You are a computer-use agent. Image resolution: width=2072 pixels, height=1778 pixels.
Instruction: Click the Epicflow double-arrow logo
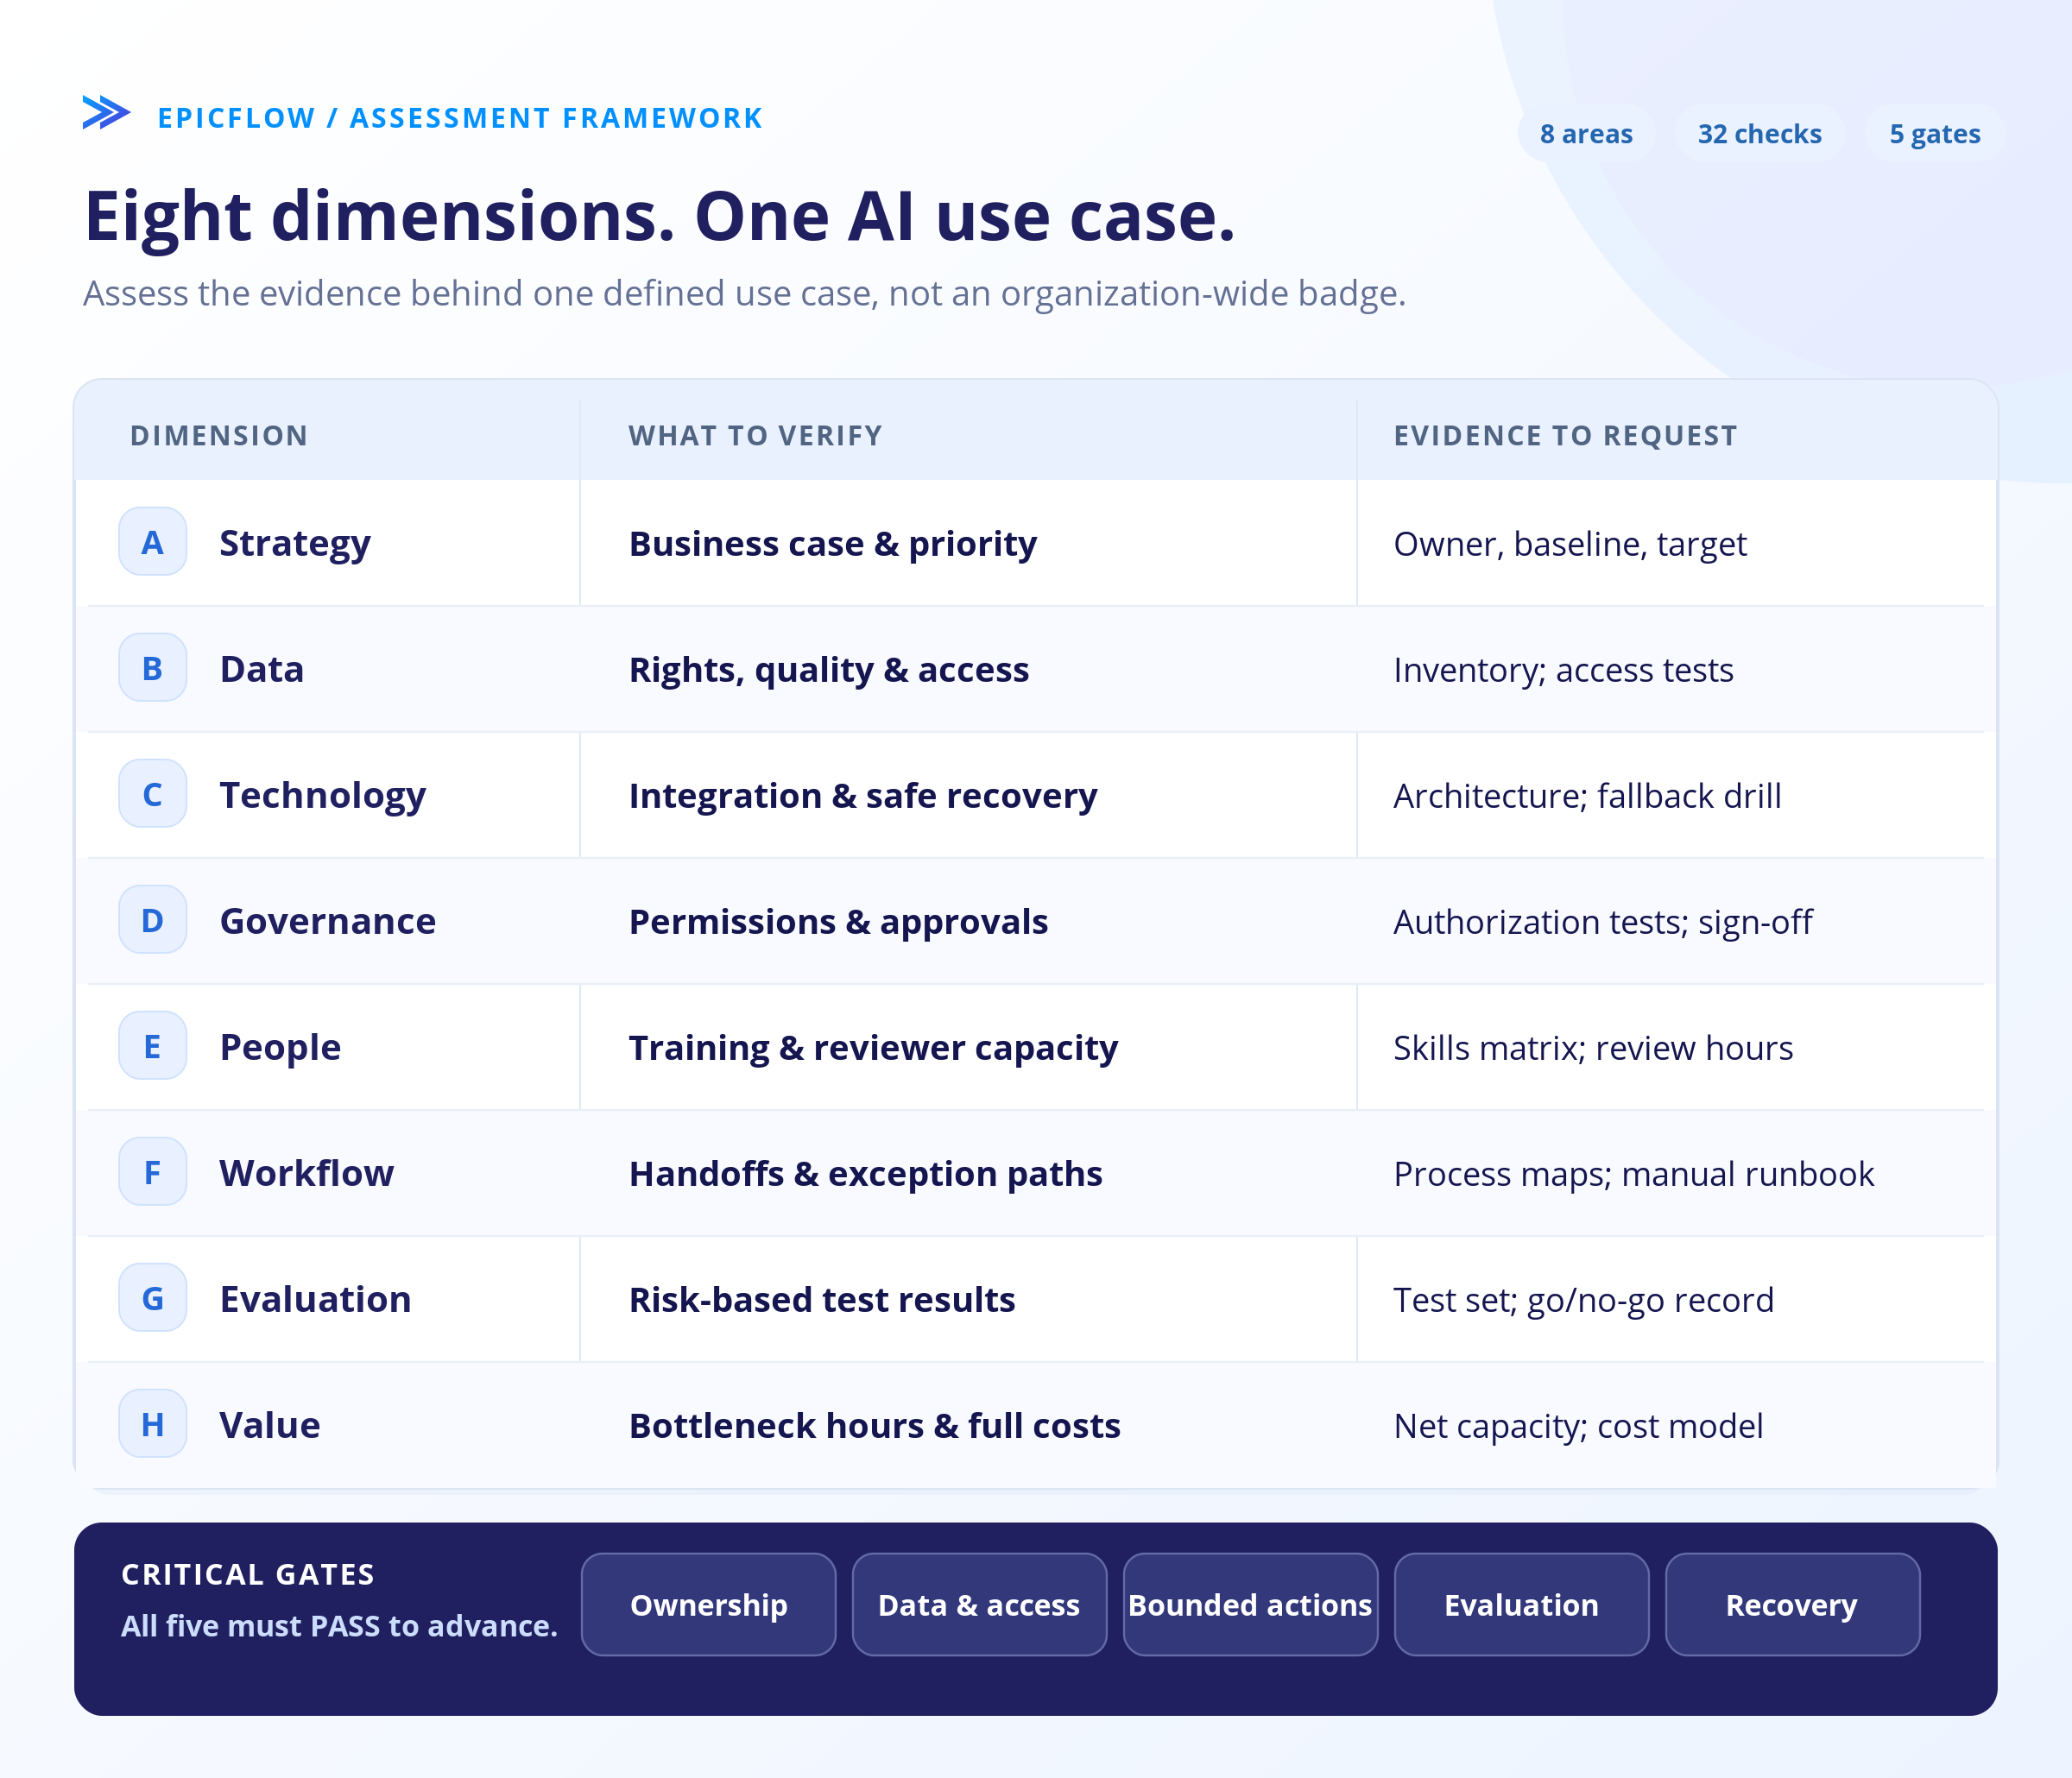coord(106,112)
